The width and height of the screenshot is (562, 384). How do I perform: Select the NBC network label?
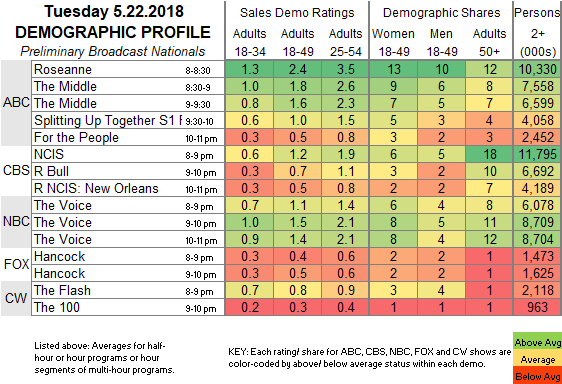pyautogui.click(x=16, y=222)
